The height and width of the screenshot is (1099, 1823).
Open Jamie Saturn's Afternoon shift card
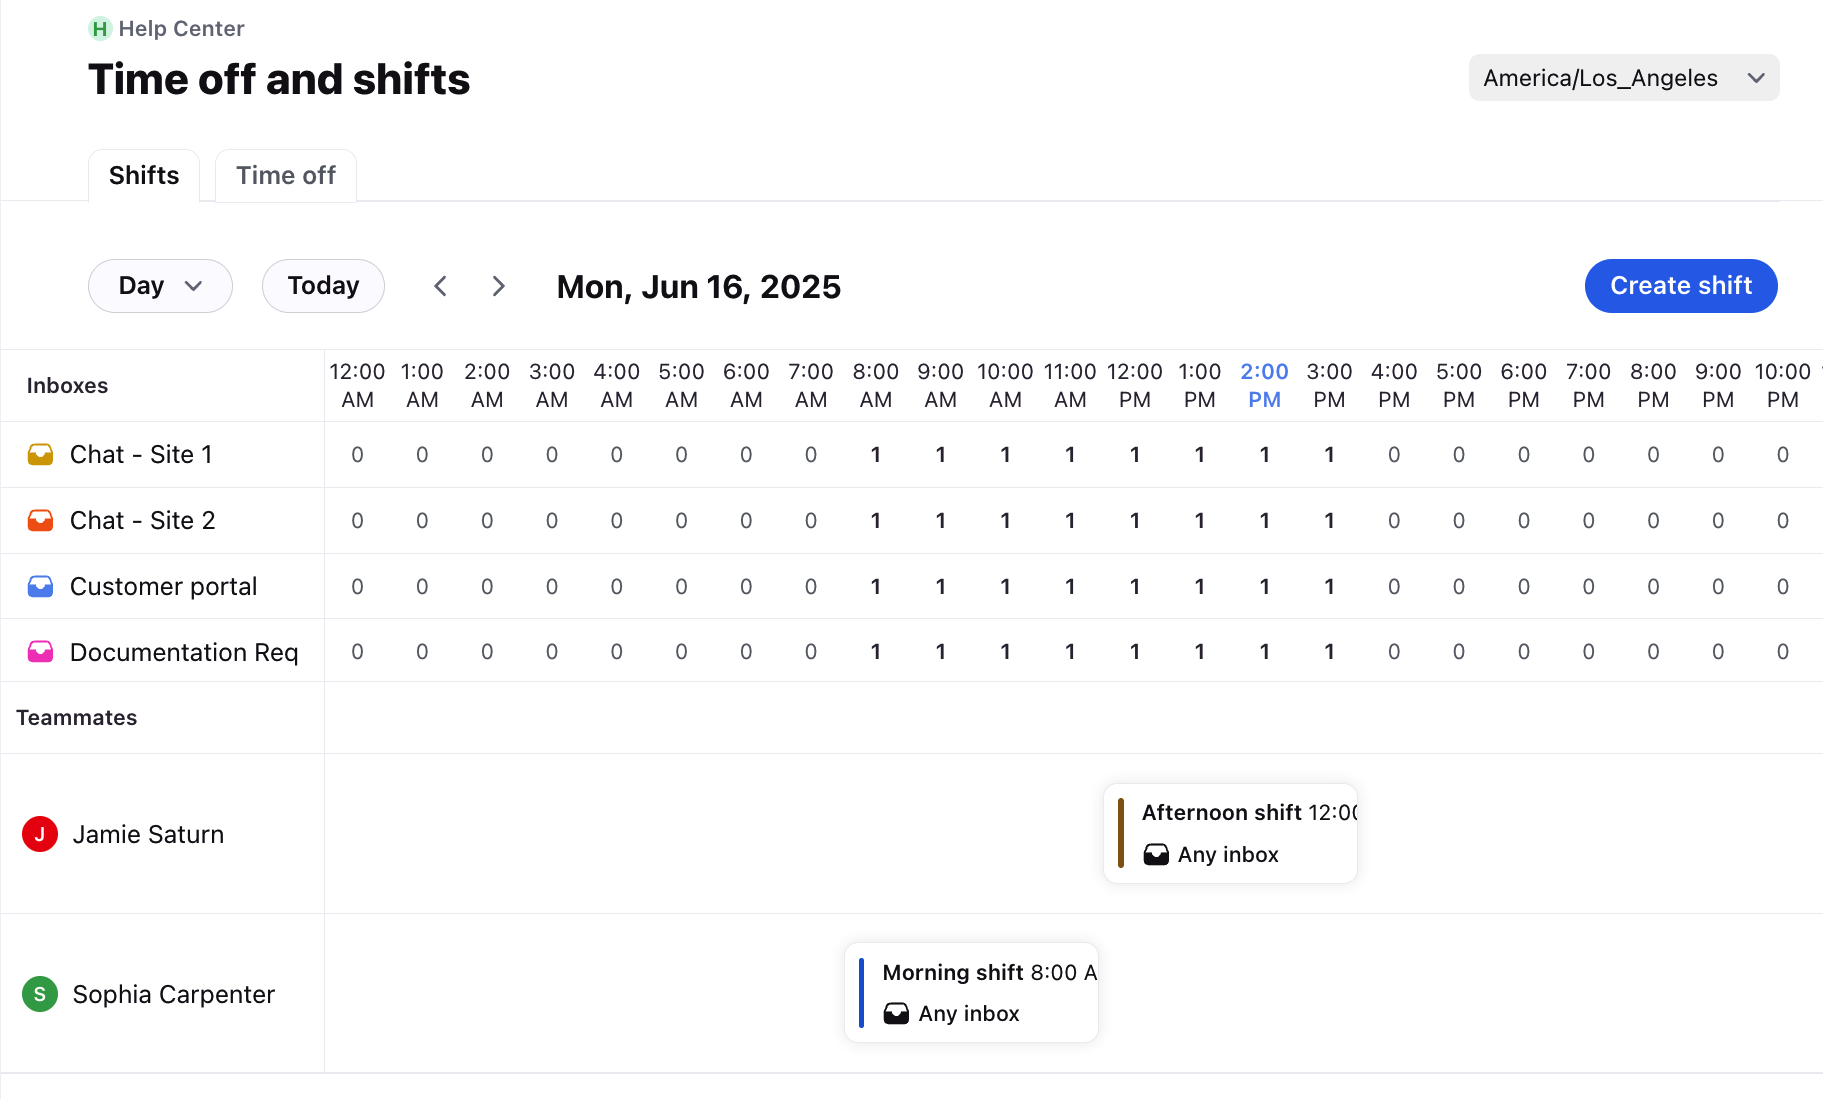coord(1230,833)
